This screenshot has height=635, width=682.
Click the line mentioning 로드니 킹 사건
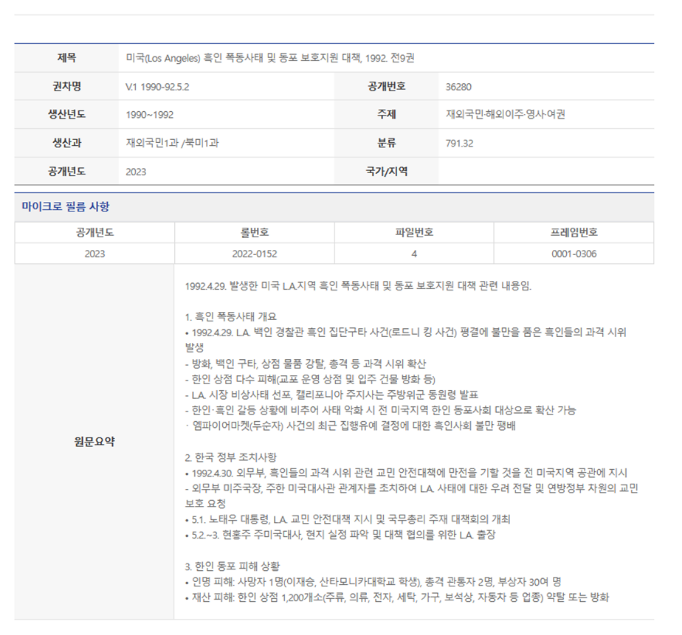coord(406,340)
